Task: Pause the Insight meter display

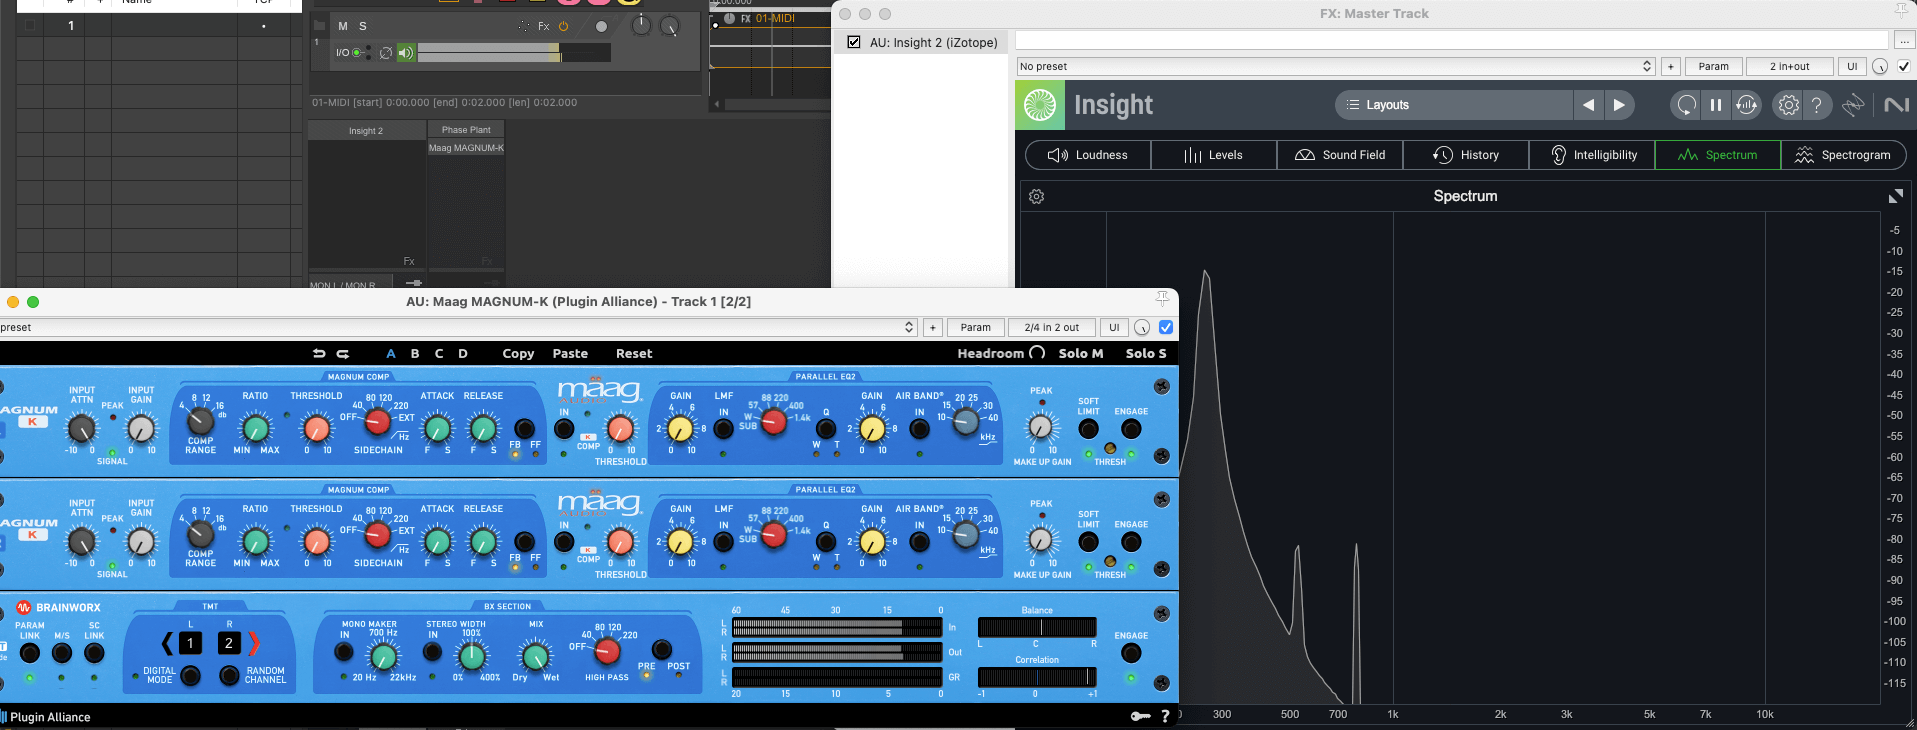Action: click(1716, 105)
